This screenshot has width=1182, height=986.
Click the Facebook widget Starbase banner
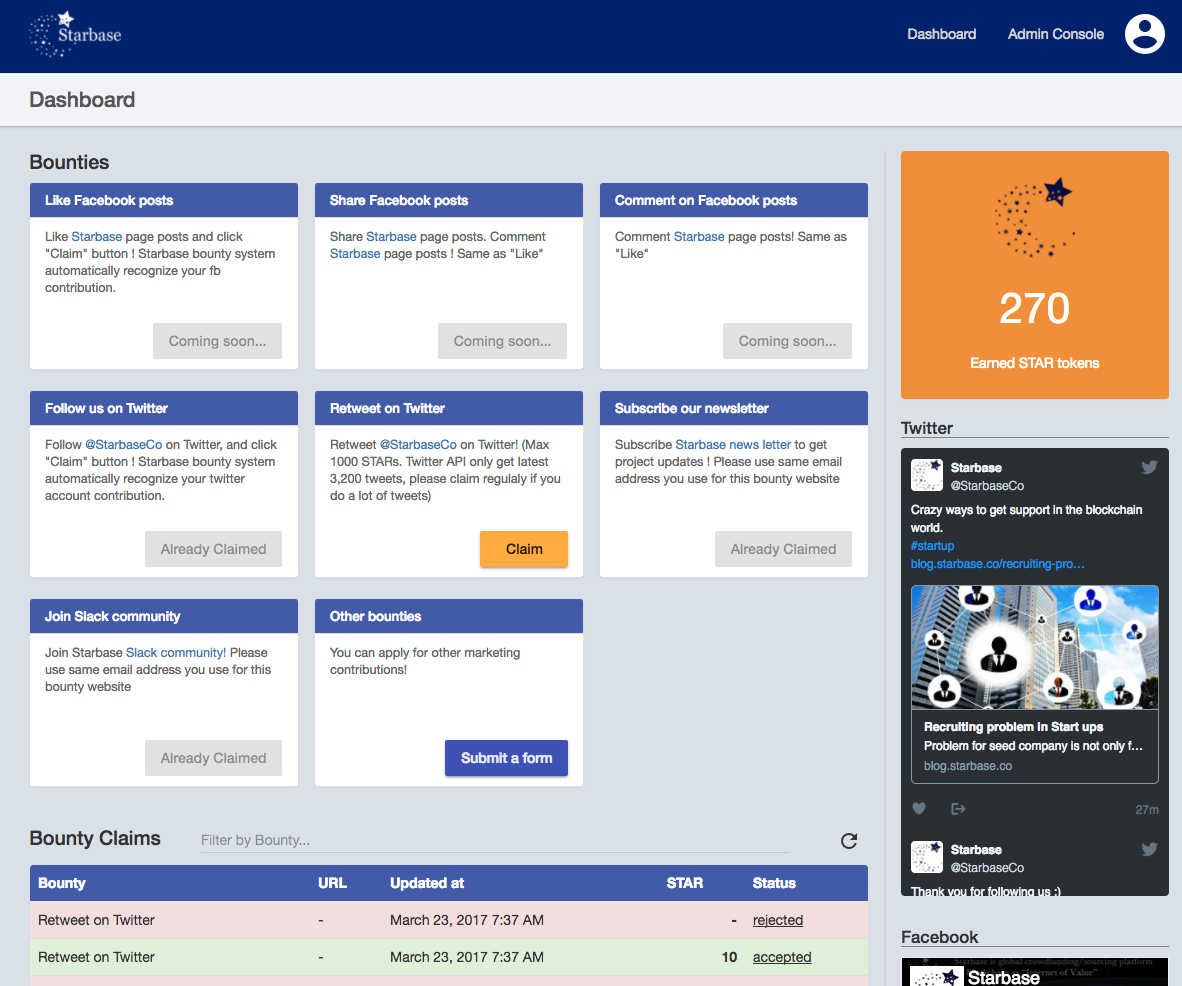pos(1034,972)
